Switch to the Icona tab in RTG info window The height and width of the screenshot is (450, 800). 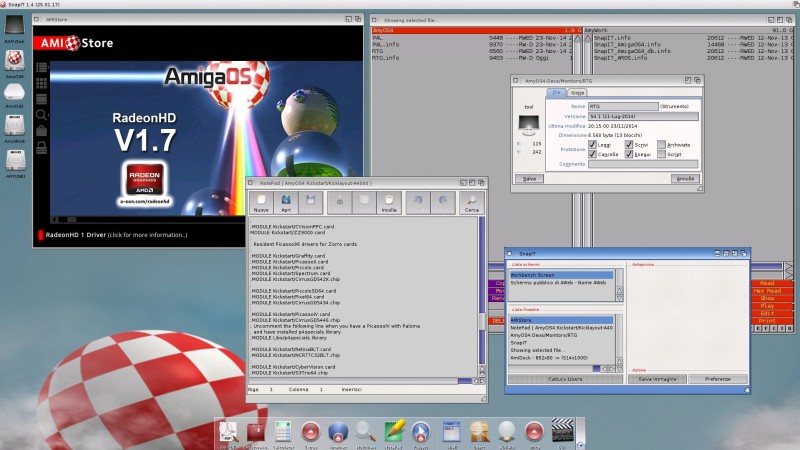(x=577, y=93)
